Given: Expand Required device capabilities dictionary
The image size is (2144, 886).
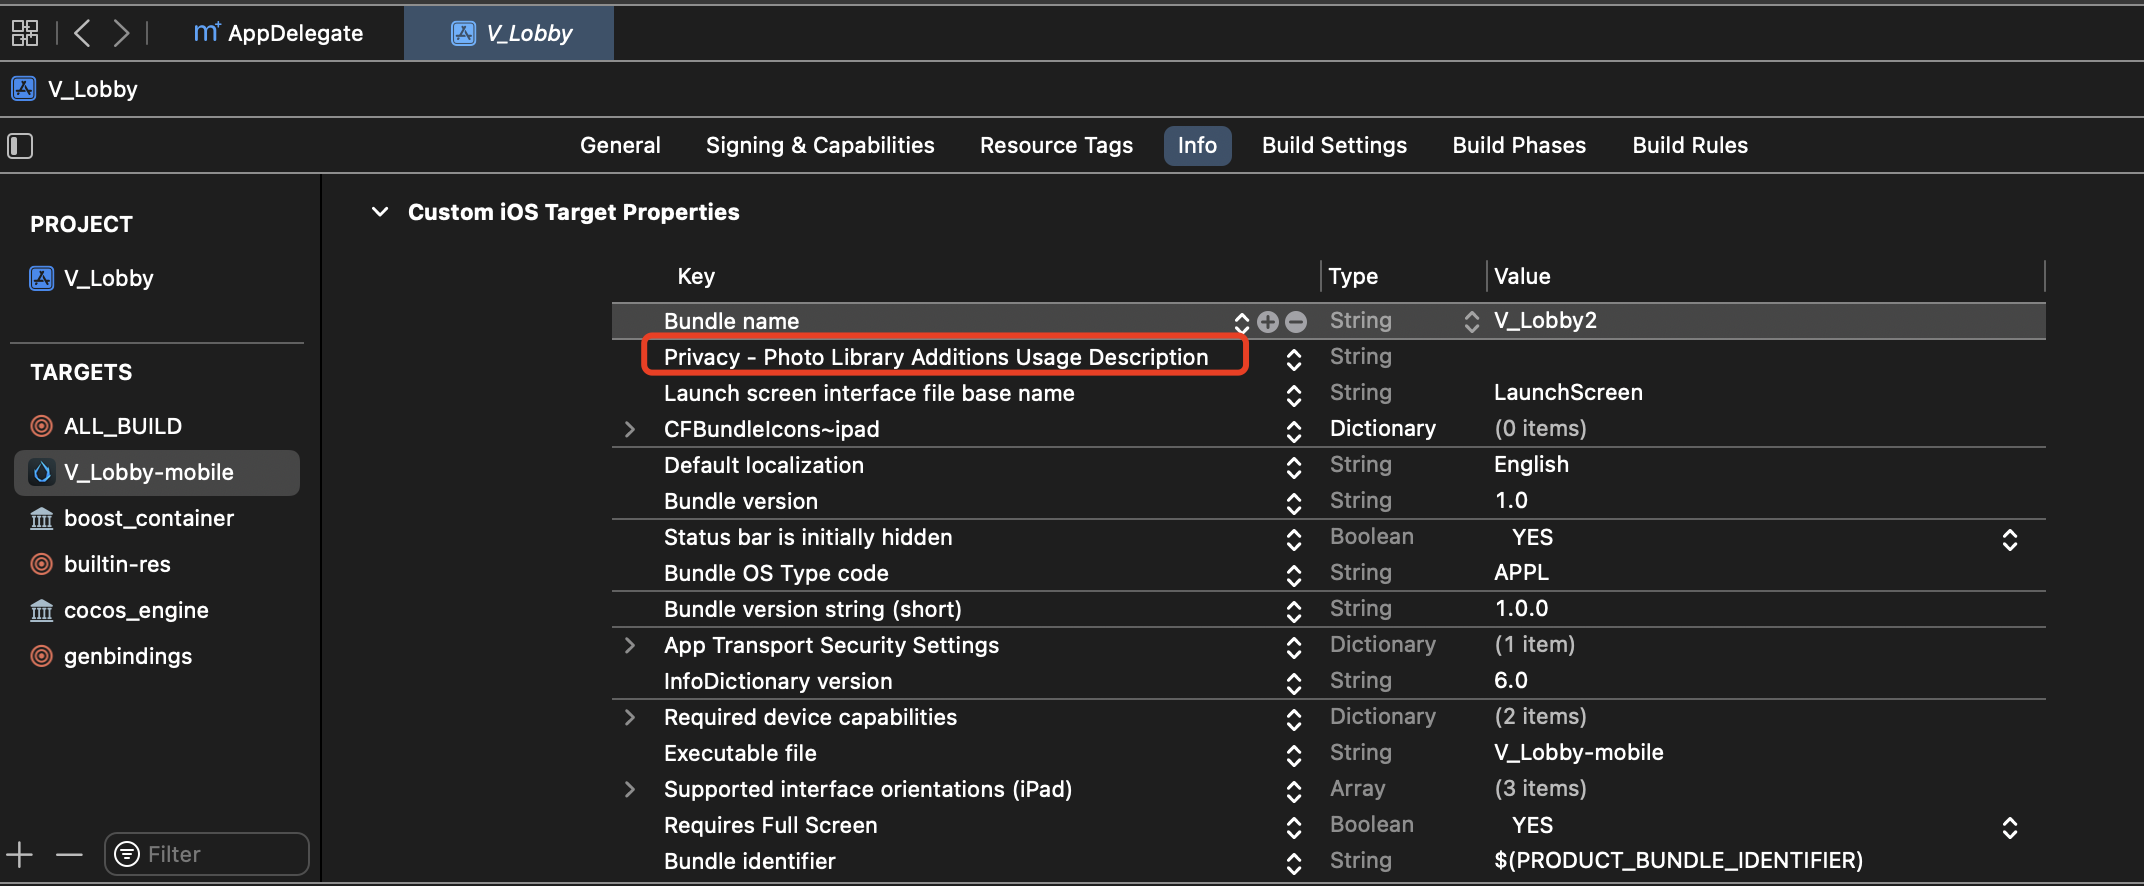Looking at the screenshot, I should 630,717.
